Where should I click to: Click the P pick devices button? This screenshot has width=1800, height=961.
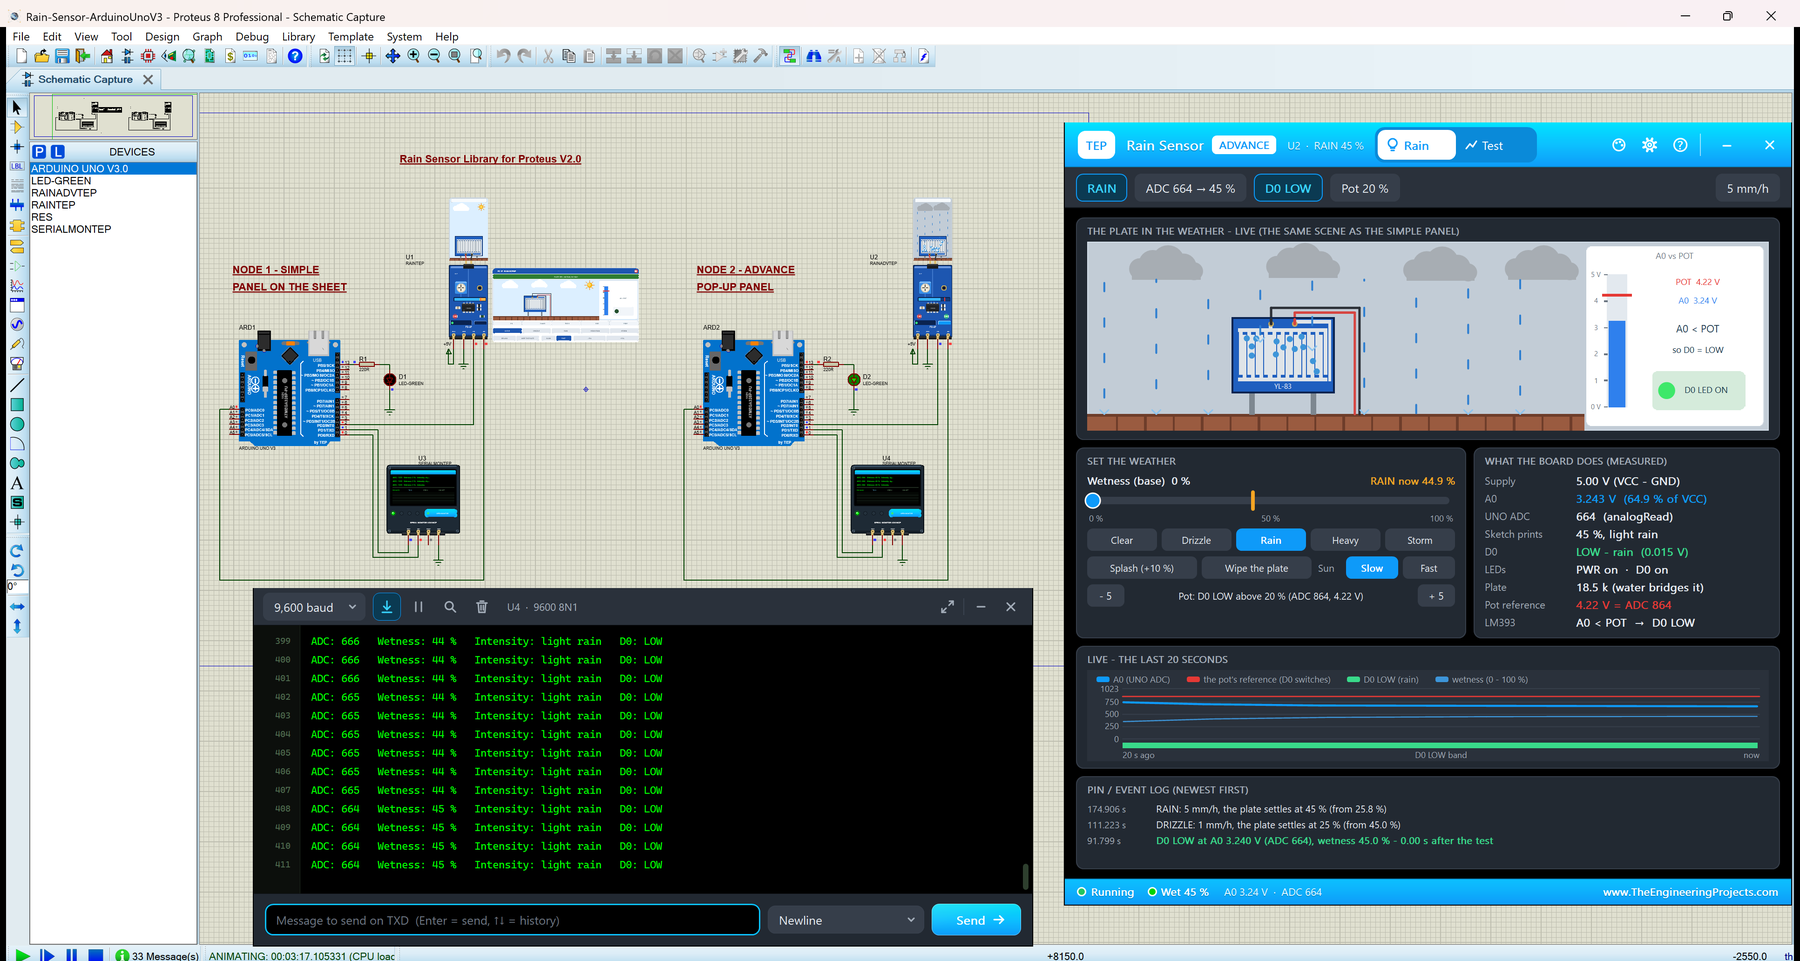(39, 152)
